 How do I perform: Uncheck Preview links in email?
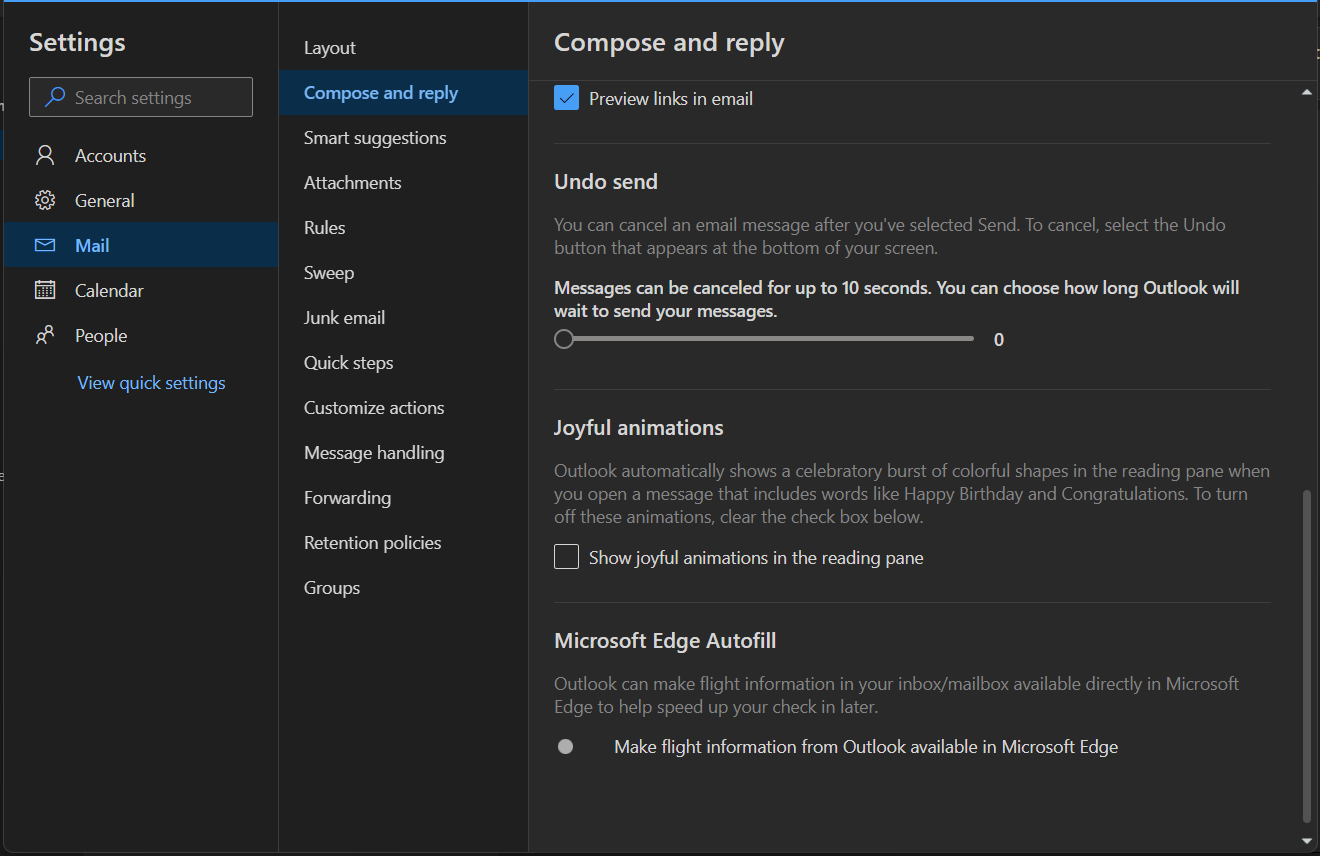567,98
